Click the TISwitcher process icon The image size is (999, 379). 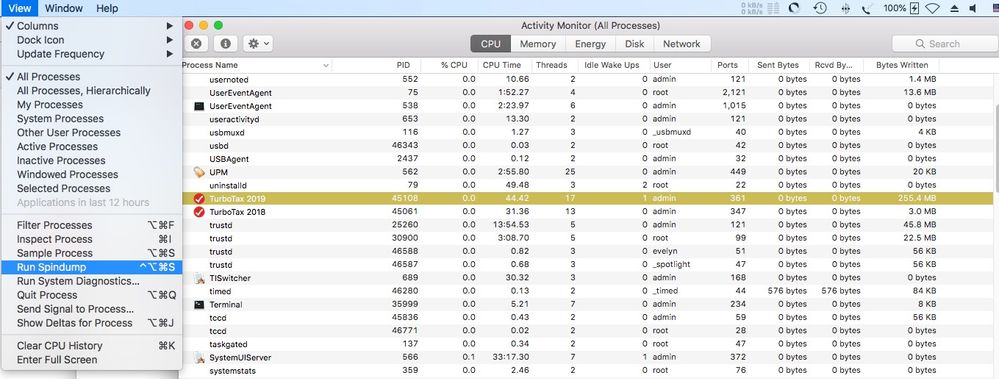pyautogui.click(x=199, y=278)
